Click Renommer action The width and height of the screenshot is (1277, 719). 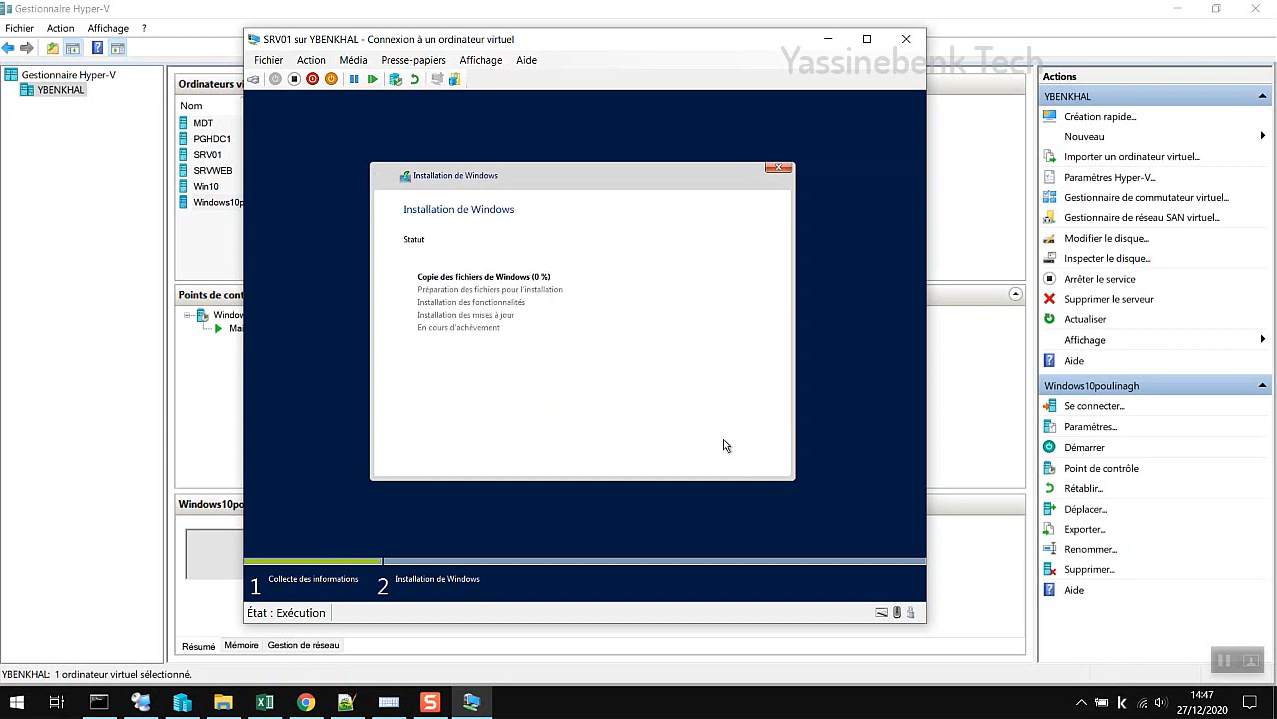1090,549
